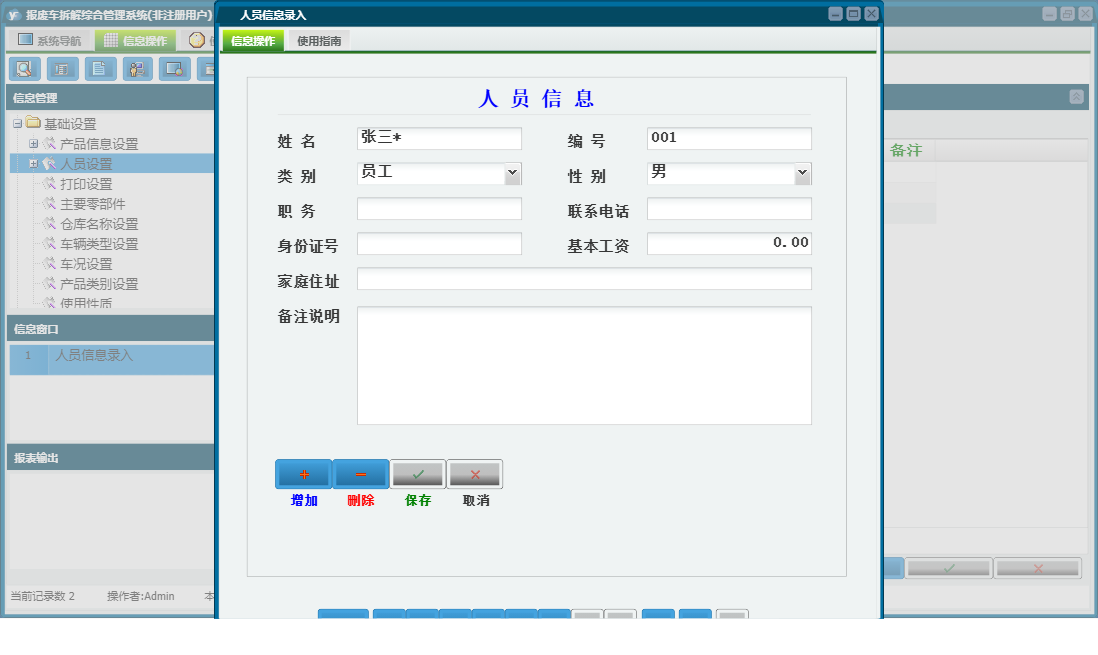
Task: Click the document toolbar icon
Action: 99,68
